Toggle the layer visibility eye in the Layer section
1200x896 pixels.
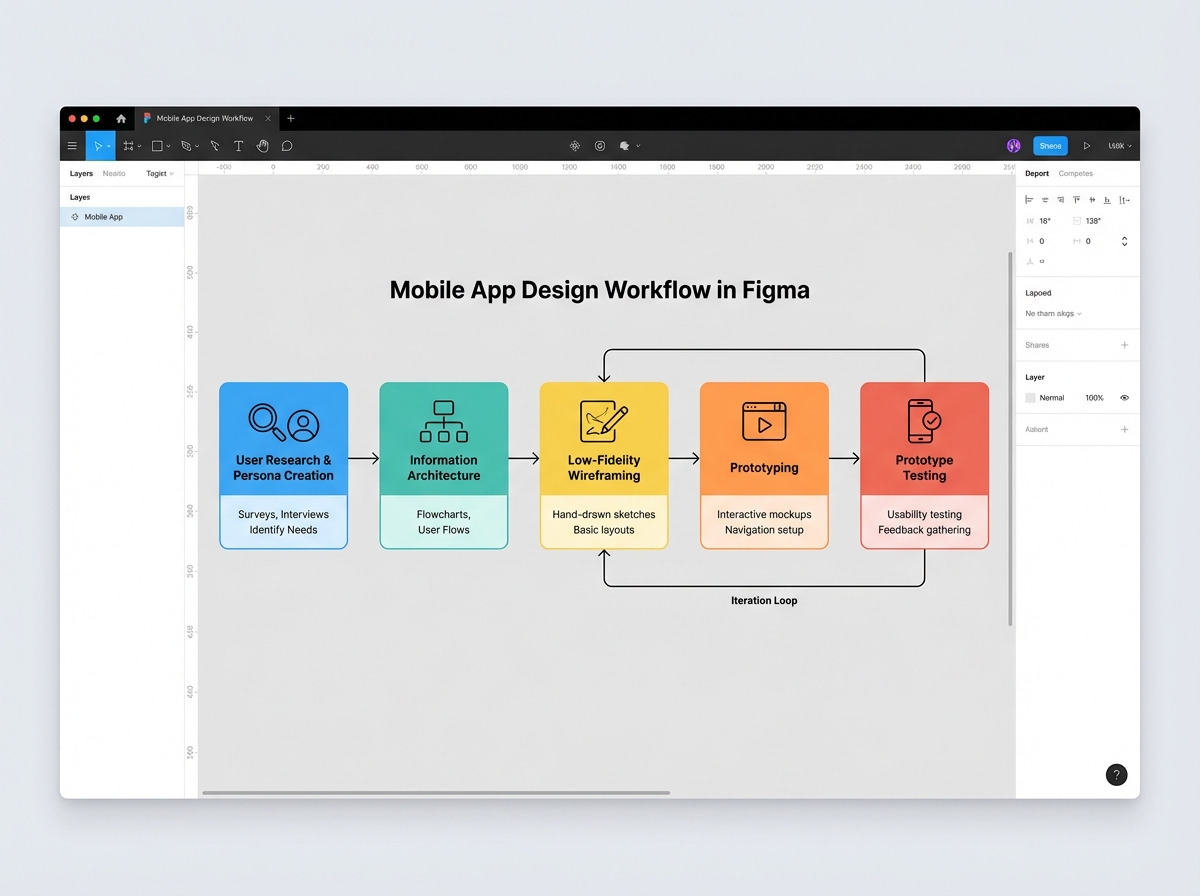click(1124, 398)
